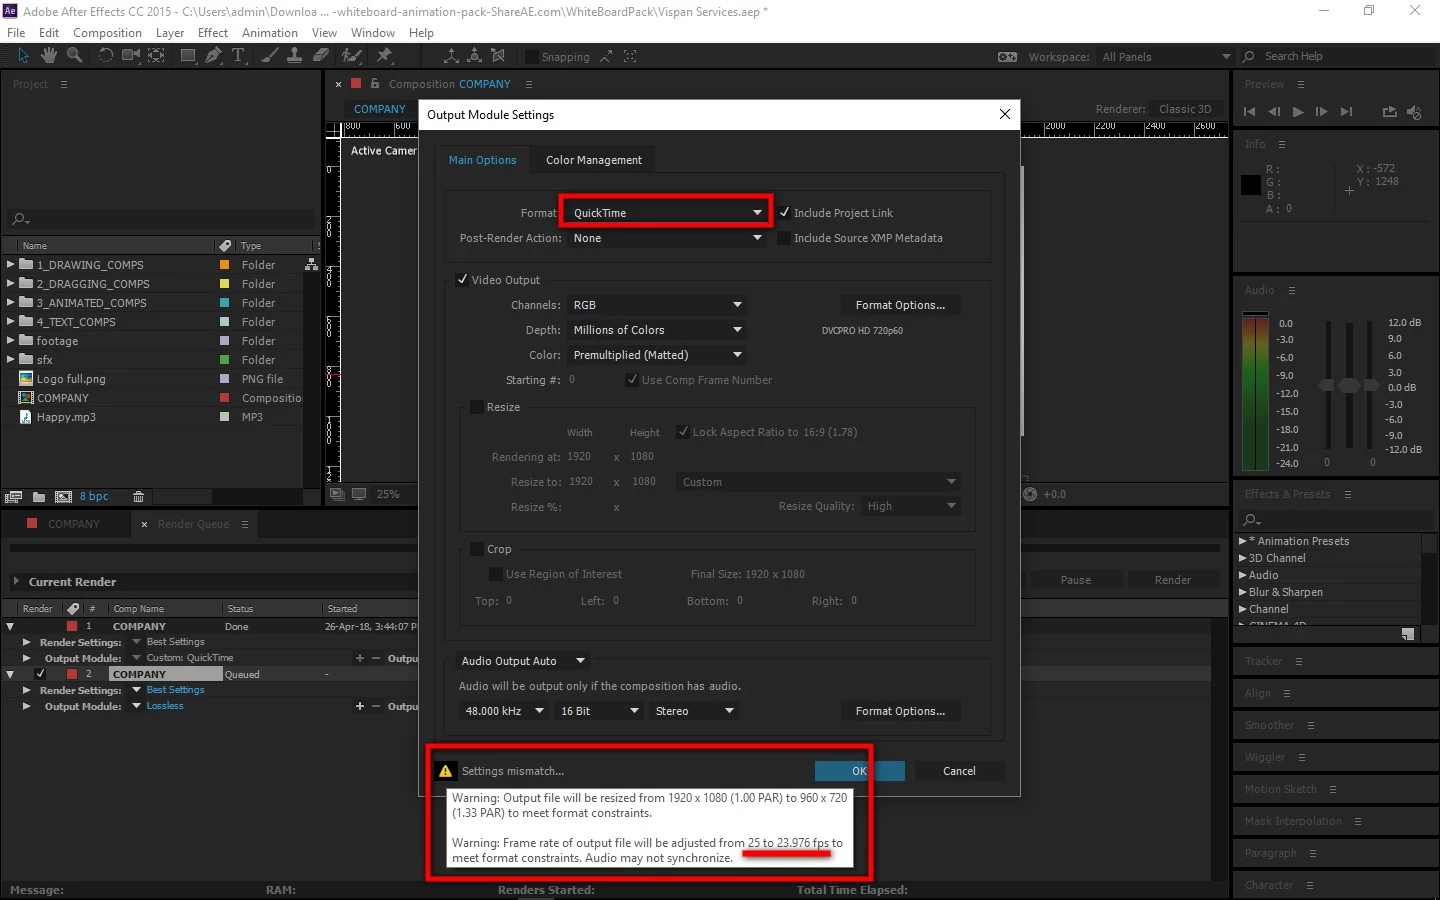The image size is (1440, 900).
Task: Click Cancel in Output Module Settings
Action: [x=959, y=771]
